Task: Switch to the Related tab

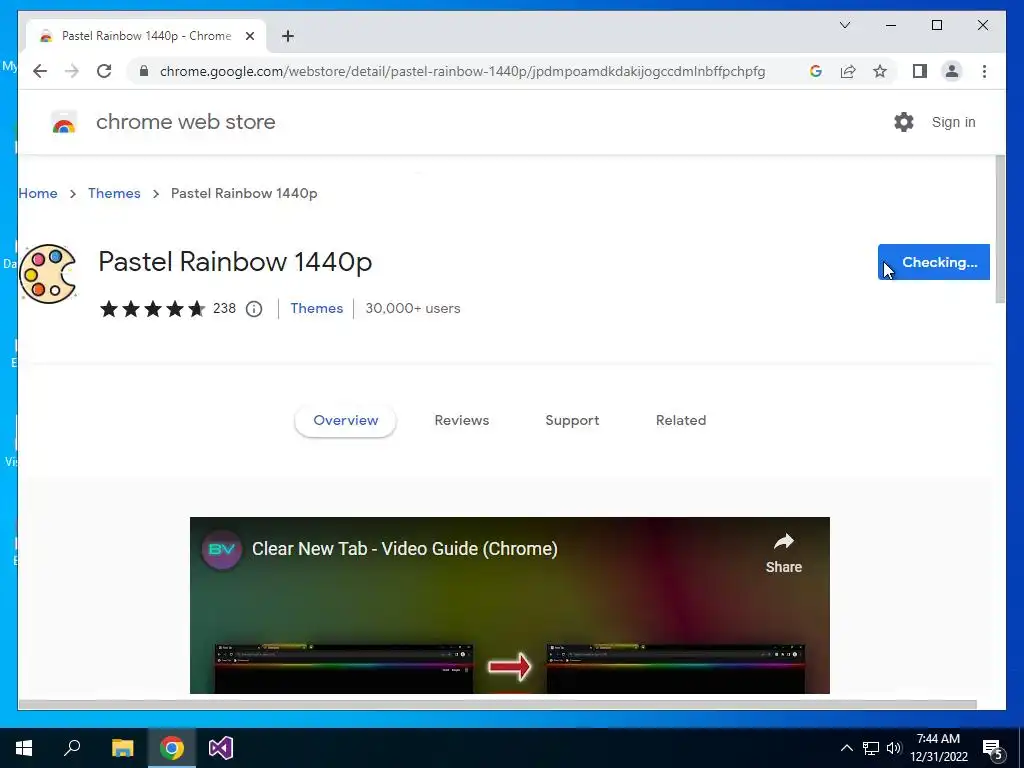Action: (x=680, y=421)
